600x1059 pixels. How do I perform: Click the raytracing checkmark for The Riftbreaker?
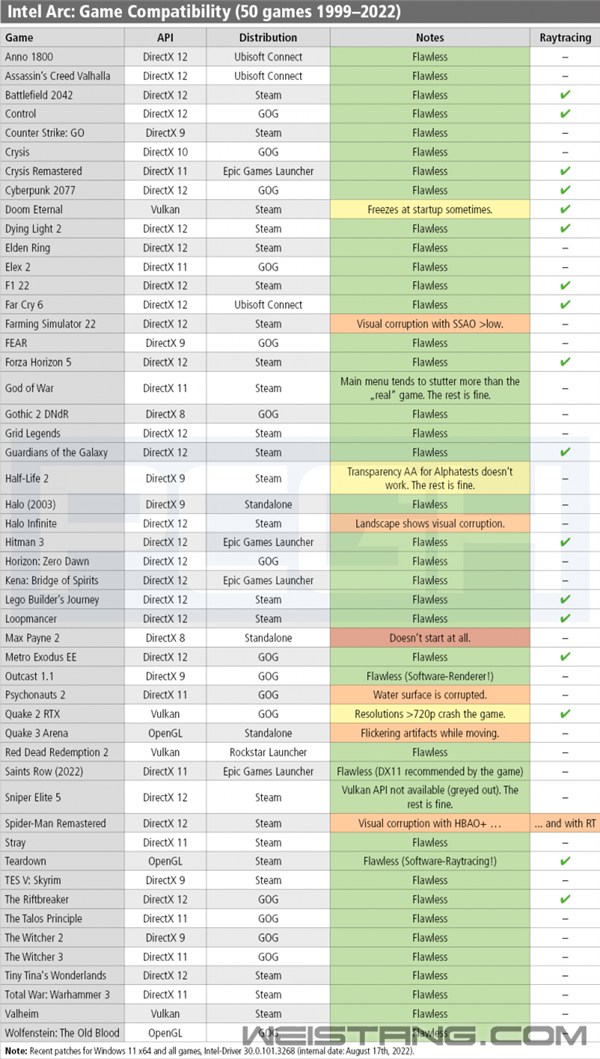click(x=565, y=899)
